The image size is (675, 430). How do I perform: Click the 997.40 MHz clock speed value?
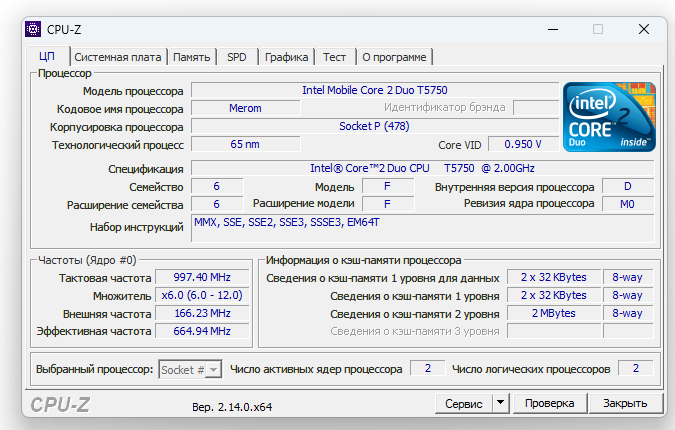(202, 277)
